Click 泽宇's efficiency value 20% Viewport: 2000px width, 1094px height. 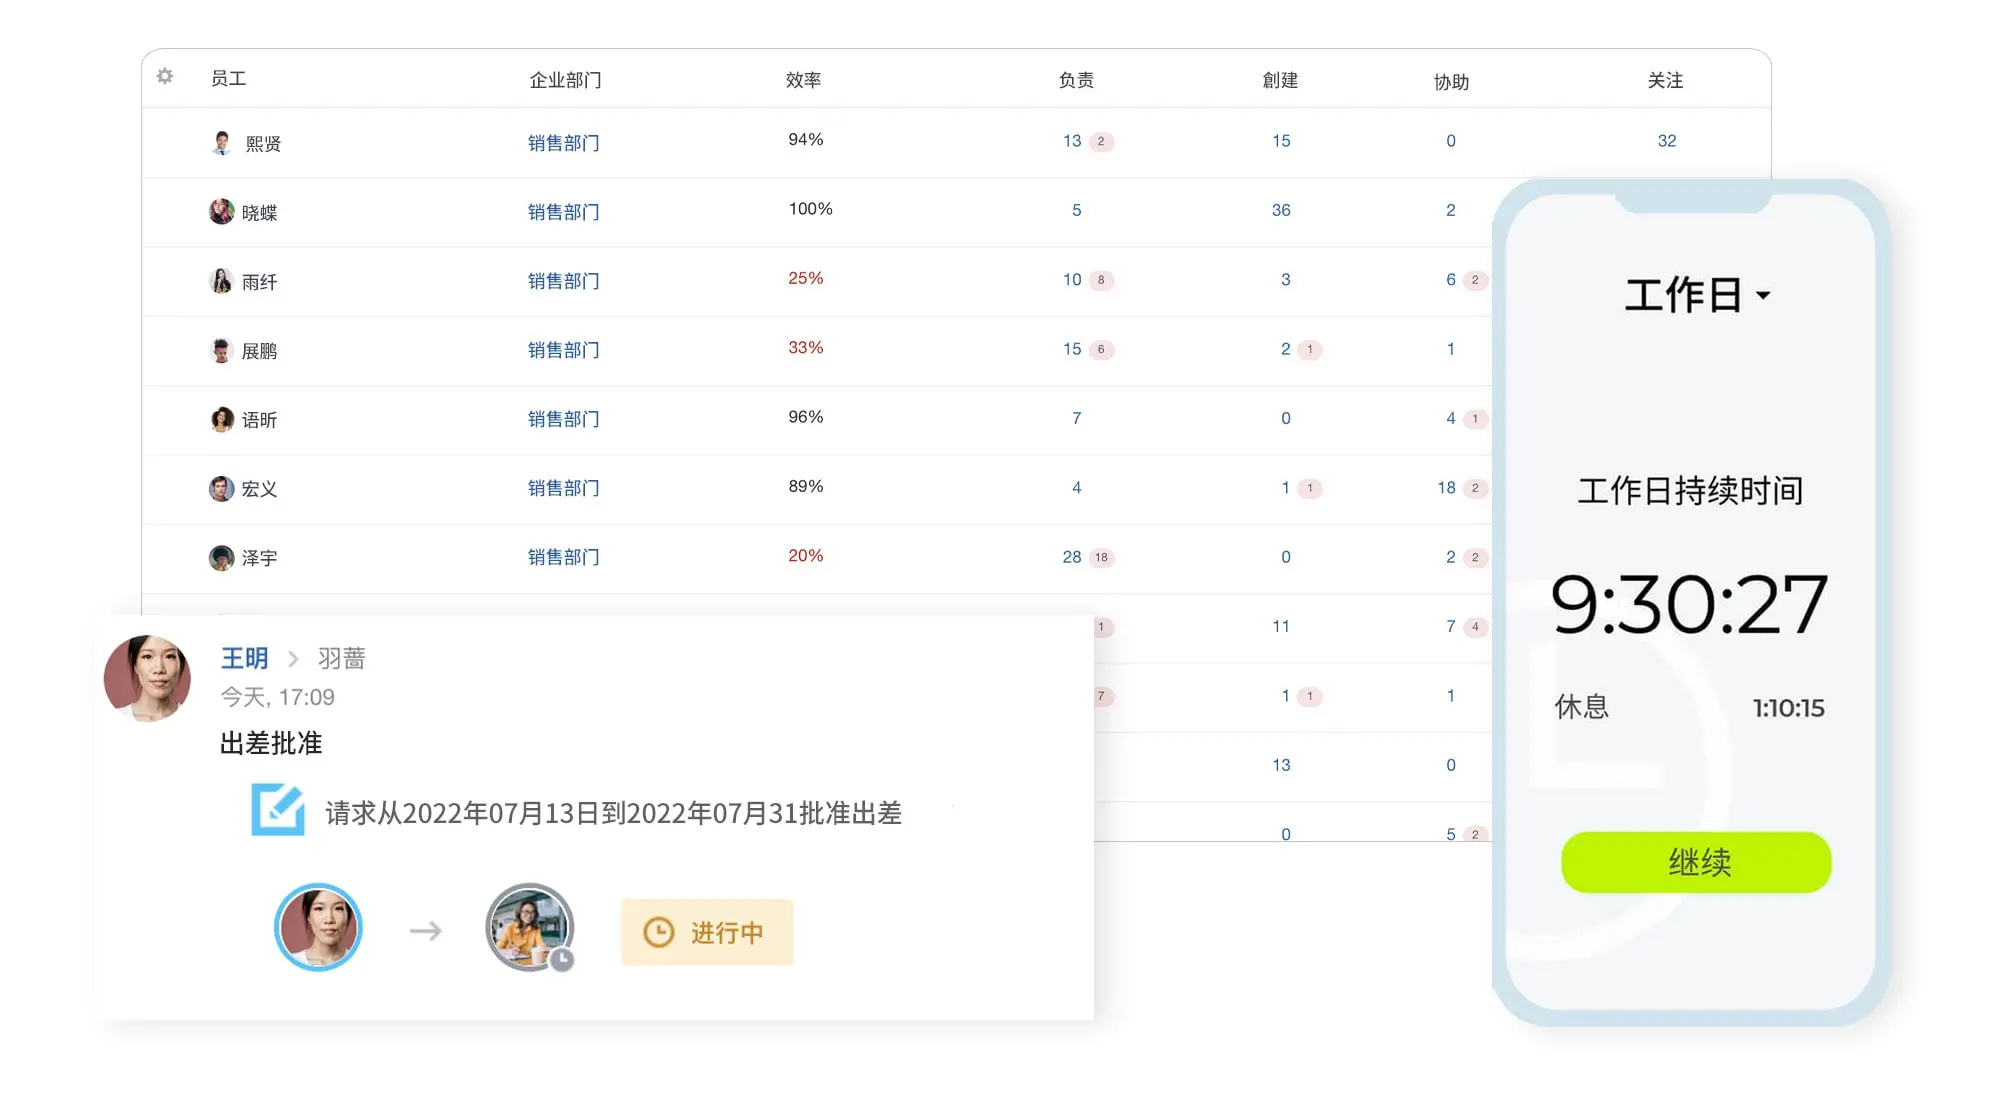[806, 555]
